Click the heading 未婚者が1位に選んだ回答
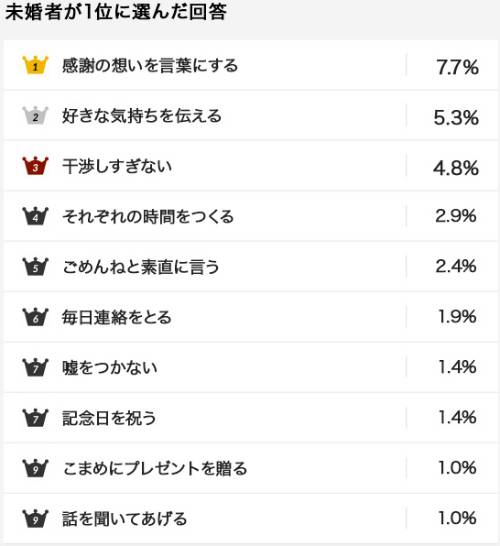This screenshot has height=546, width=500. (x=116, y=11)
